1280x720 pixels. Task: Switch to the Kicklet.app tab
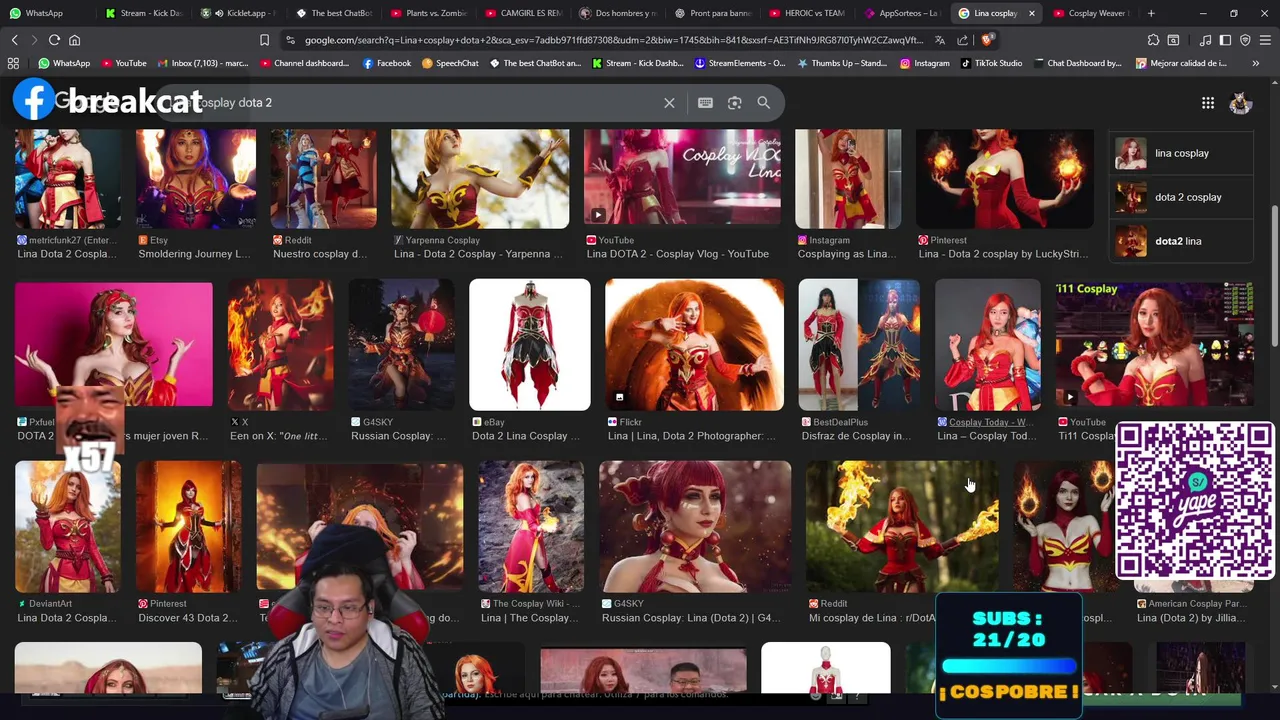(238, 13)
